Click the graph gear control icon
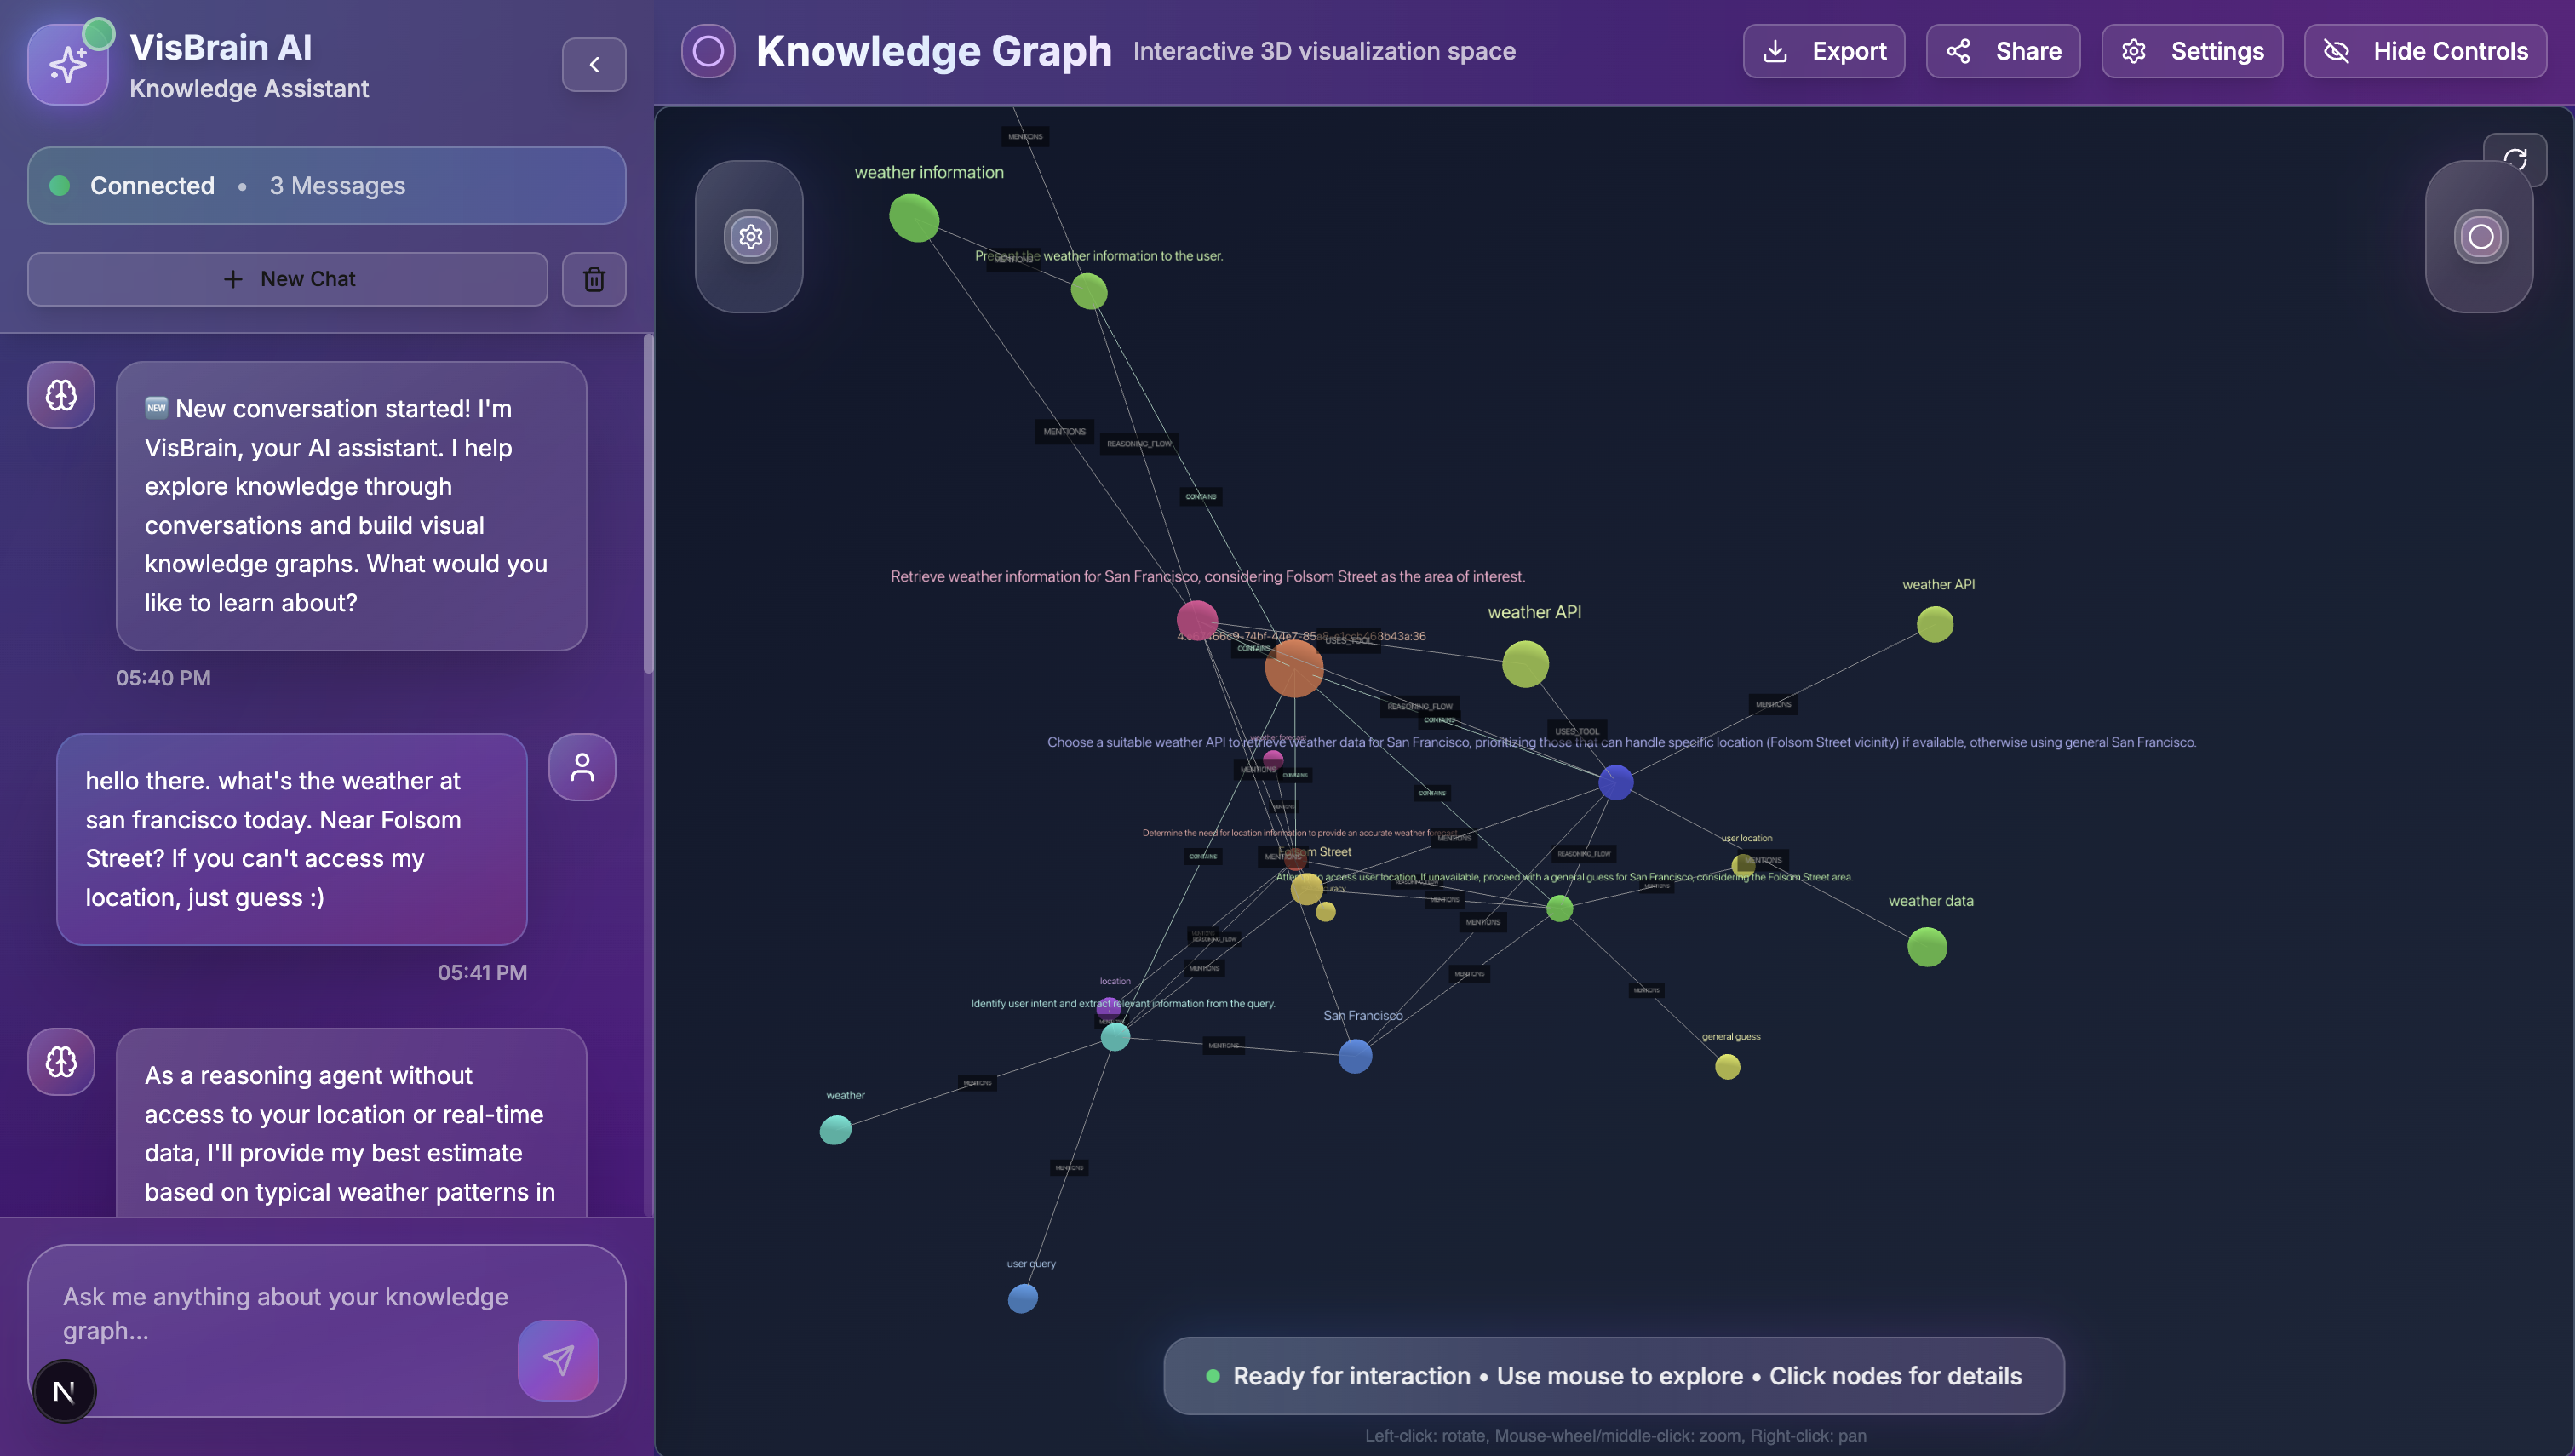Screen dimensions: 2575x1456 point(750,237)
